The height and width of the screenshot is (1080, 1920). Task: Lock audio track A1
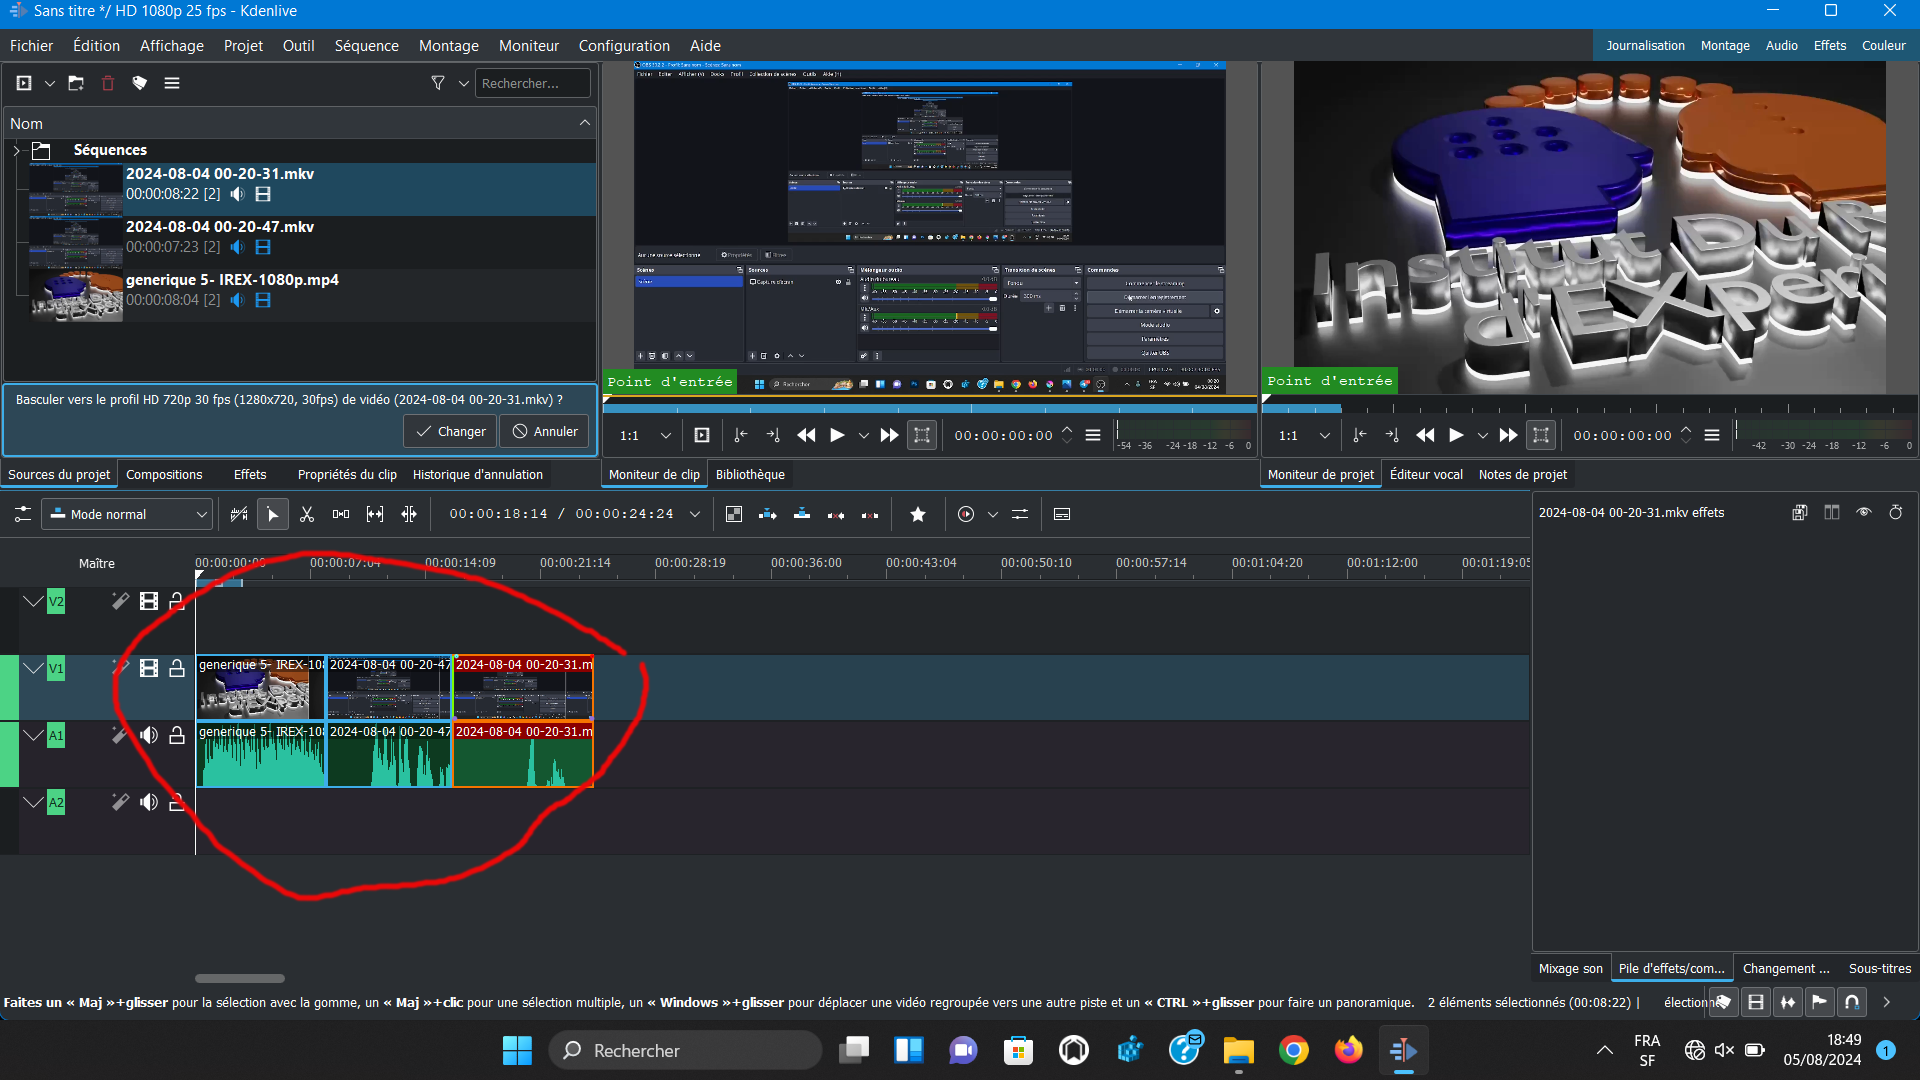pyautogui.click(x=177, y=735)
